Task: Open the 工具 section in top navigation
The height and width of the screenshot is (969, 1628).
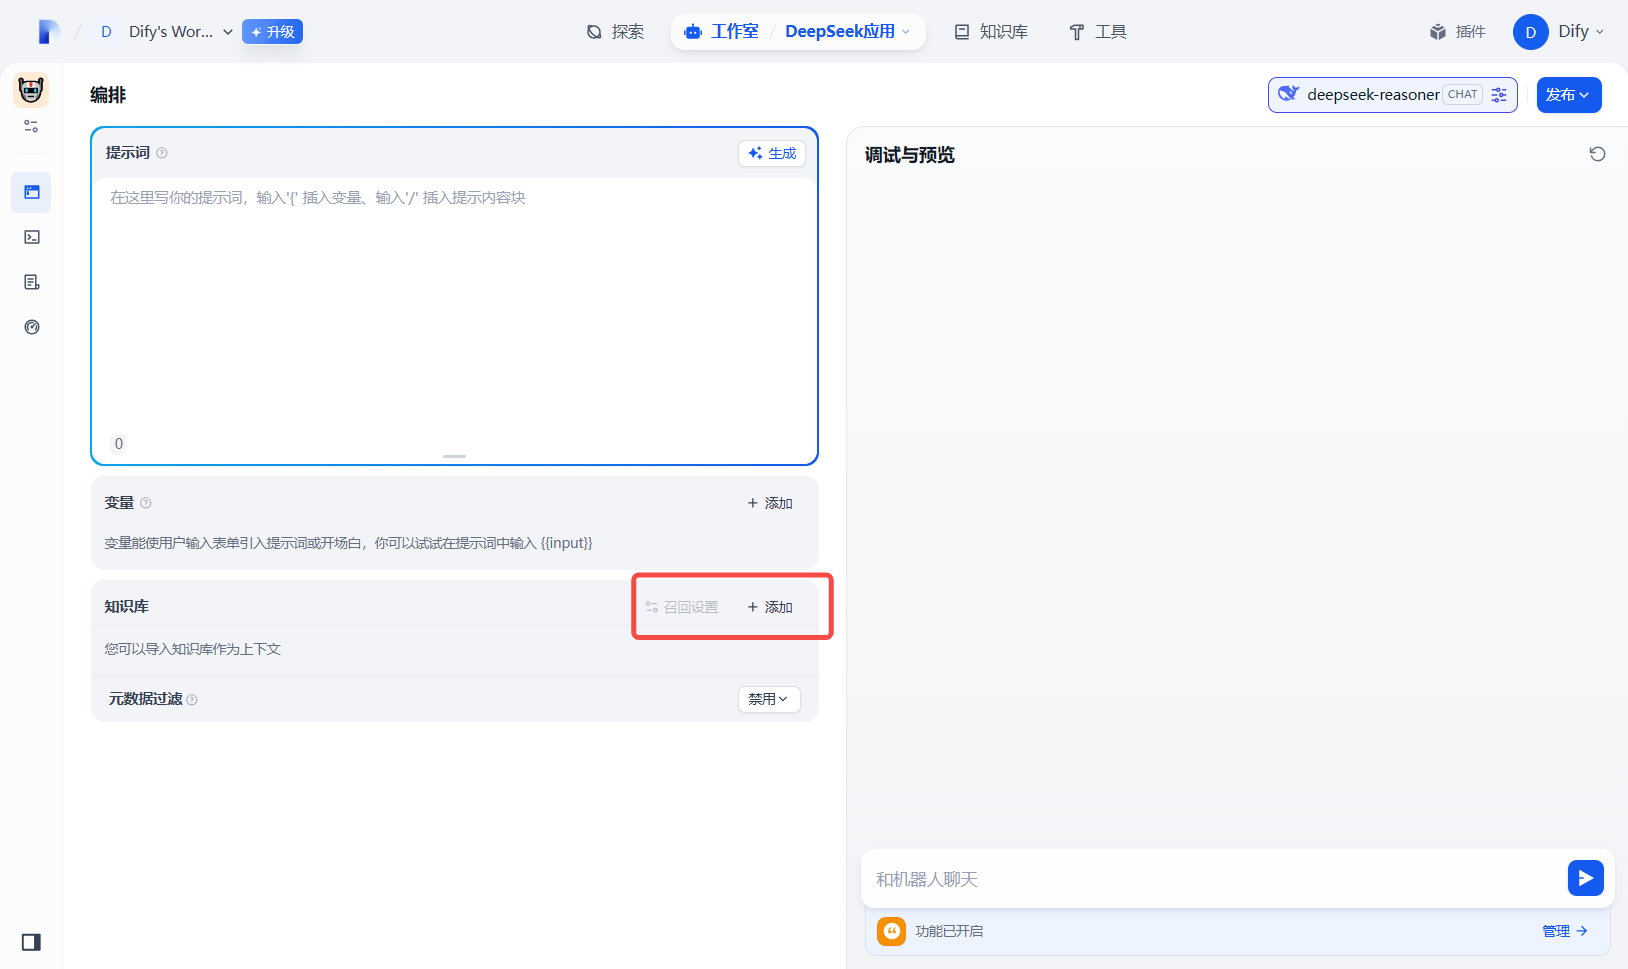Action: 1097,31
